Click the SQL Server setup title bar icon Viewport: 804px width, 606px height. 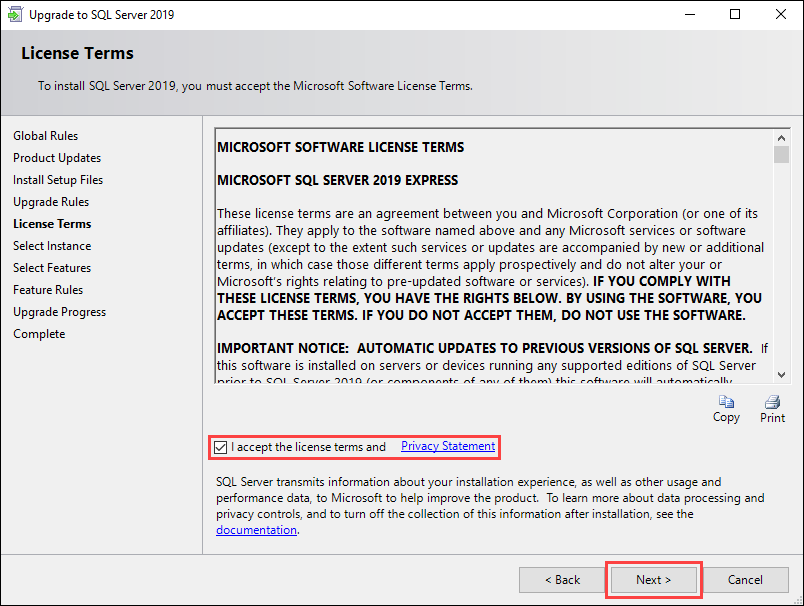pos(14,15)
